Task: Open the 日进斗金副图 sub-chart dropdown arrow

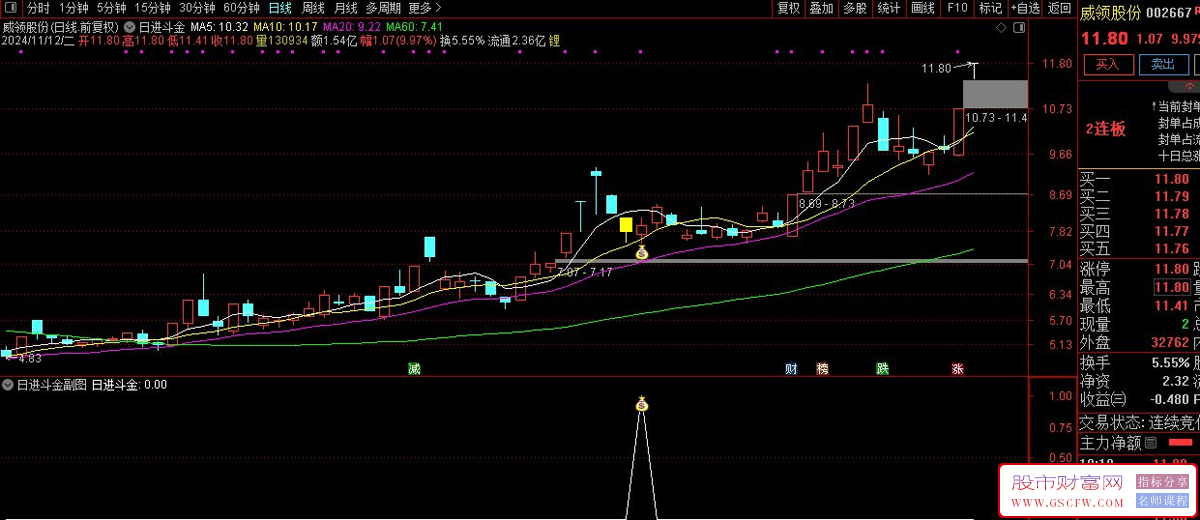Action: click(x=9, y=385)
